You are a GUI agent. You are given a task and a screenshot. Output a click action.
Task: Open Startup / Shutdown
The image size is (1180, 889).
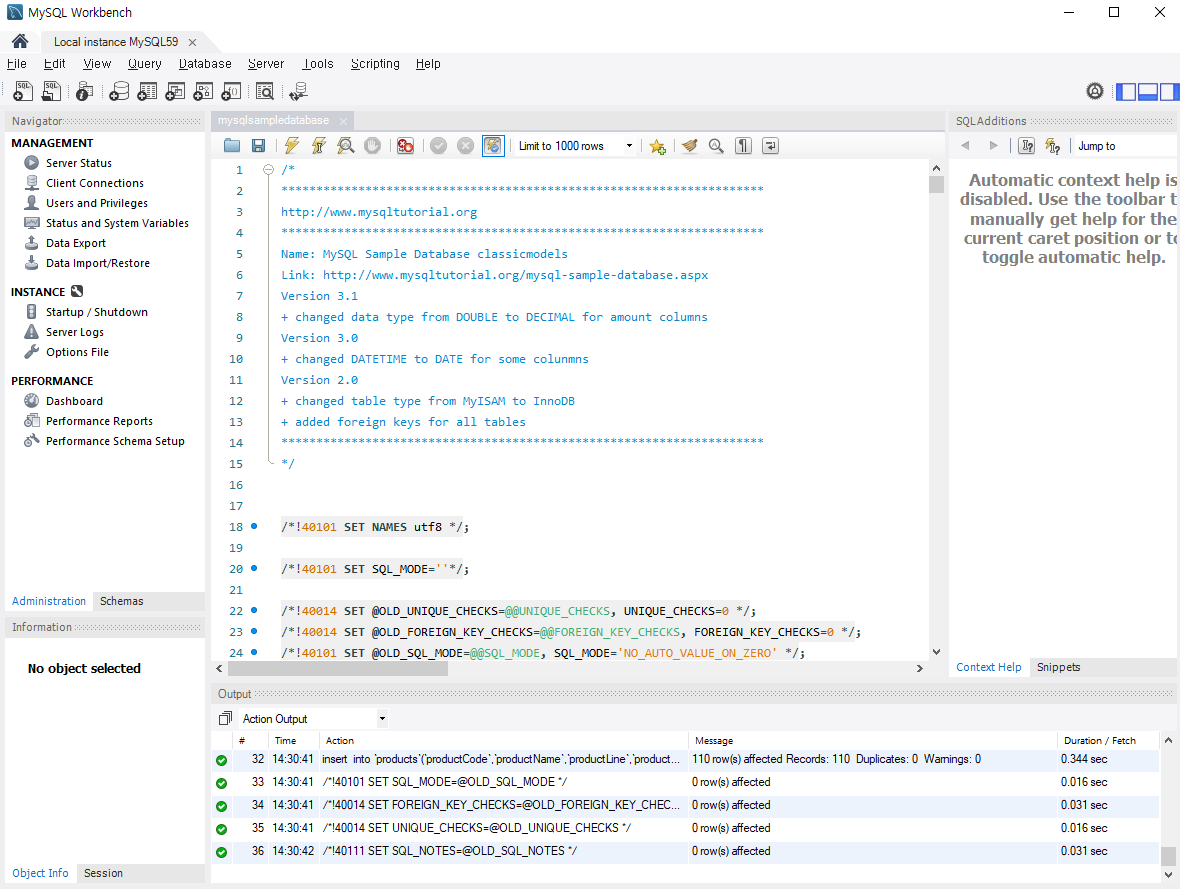point(96,312)
